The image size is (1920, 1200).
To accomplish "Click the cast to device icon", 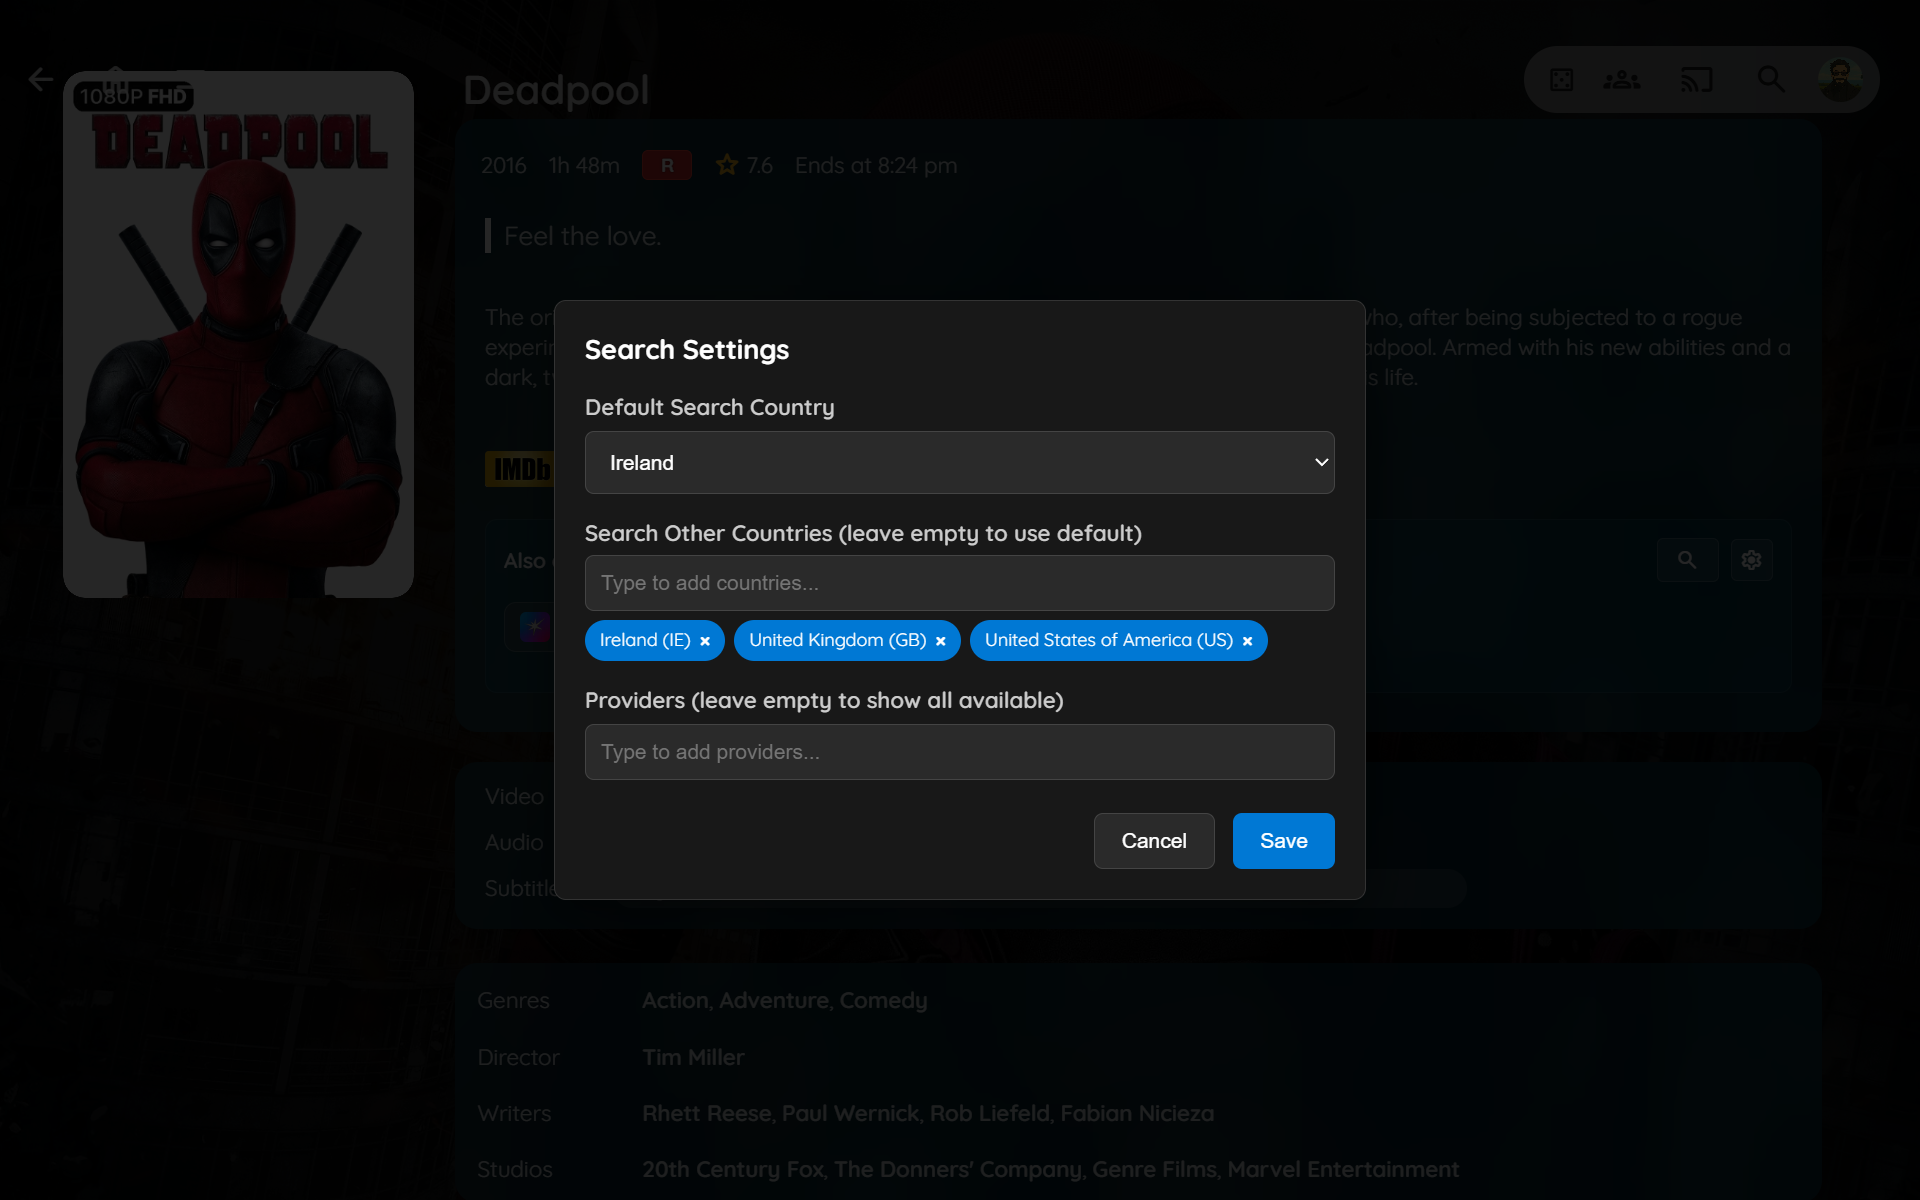I will [x=1697, y=79].
